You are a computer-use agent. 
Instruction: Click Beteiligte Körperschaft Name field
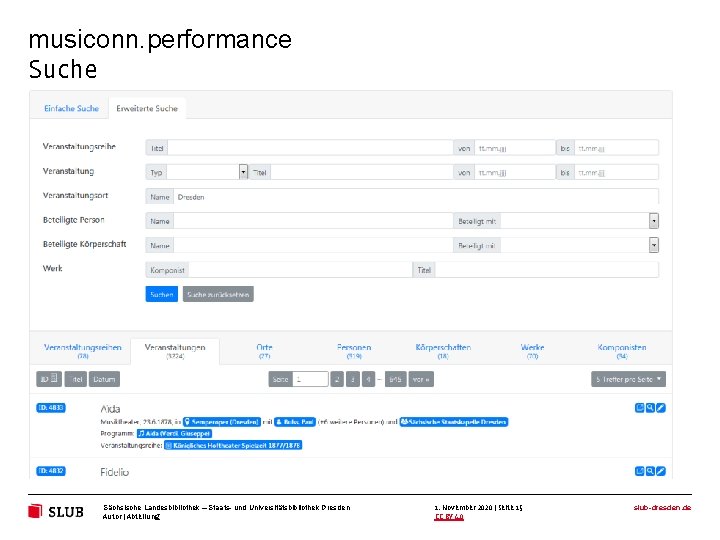click(313, 245)
